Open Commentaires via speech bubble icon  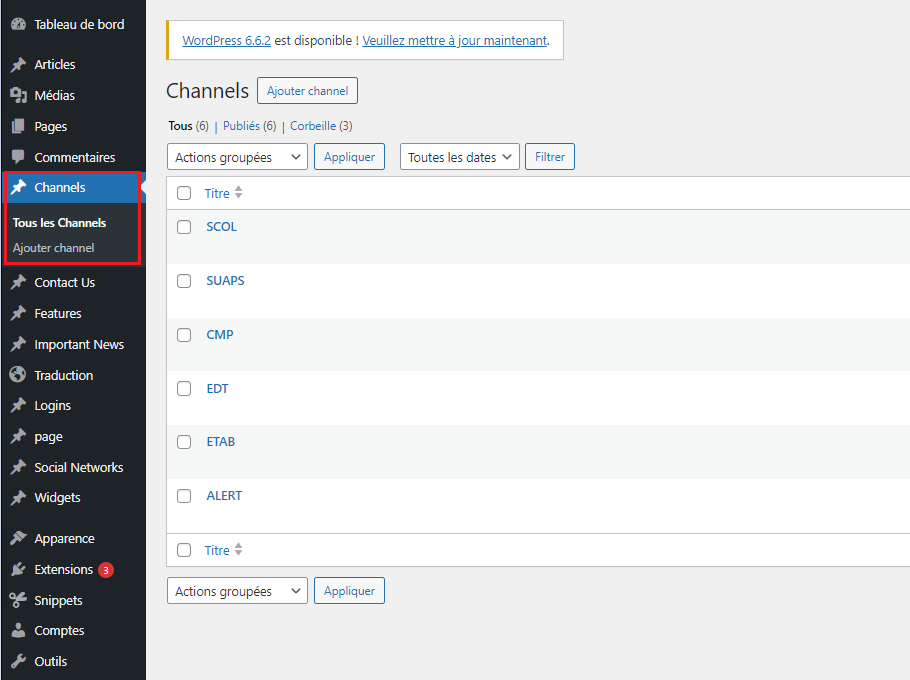(x=18, y=157)
